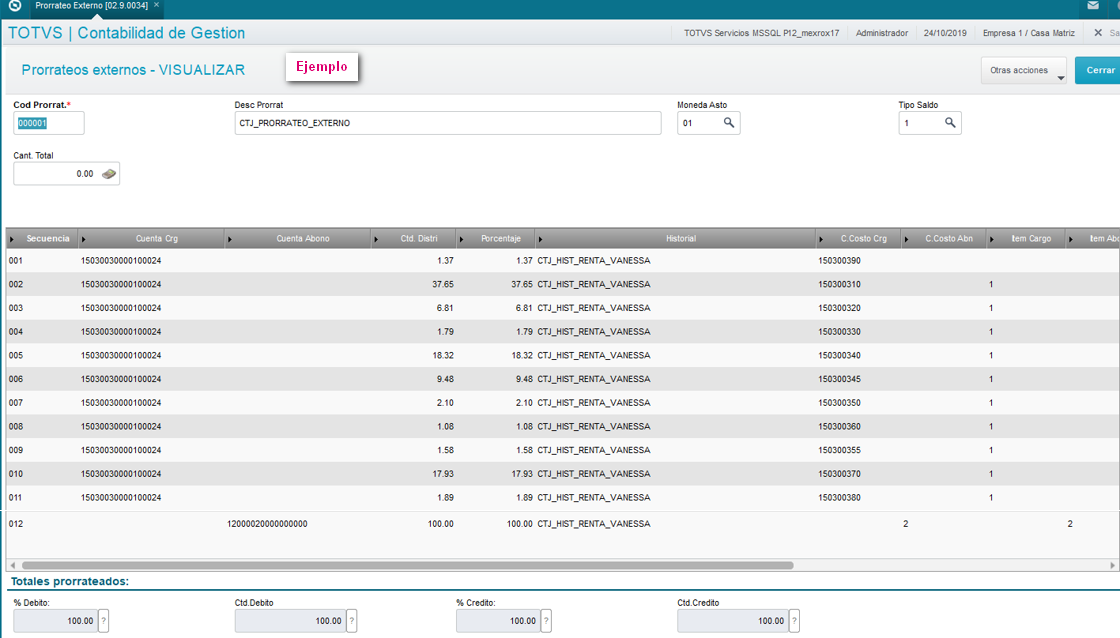
Task: Close the Prorrateo Externo tab
Action: 156,5
